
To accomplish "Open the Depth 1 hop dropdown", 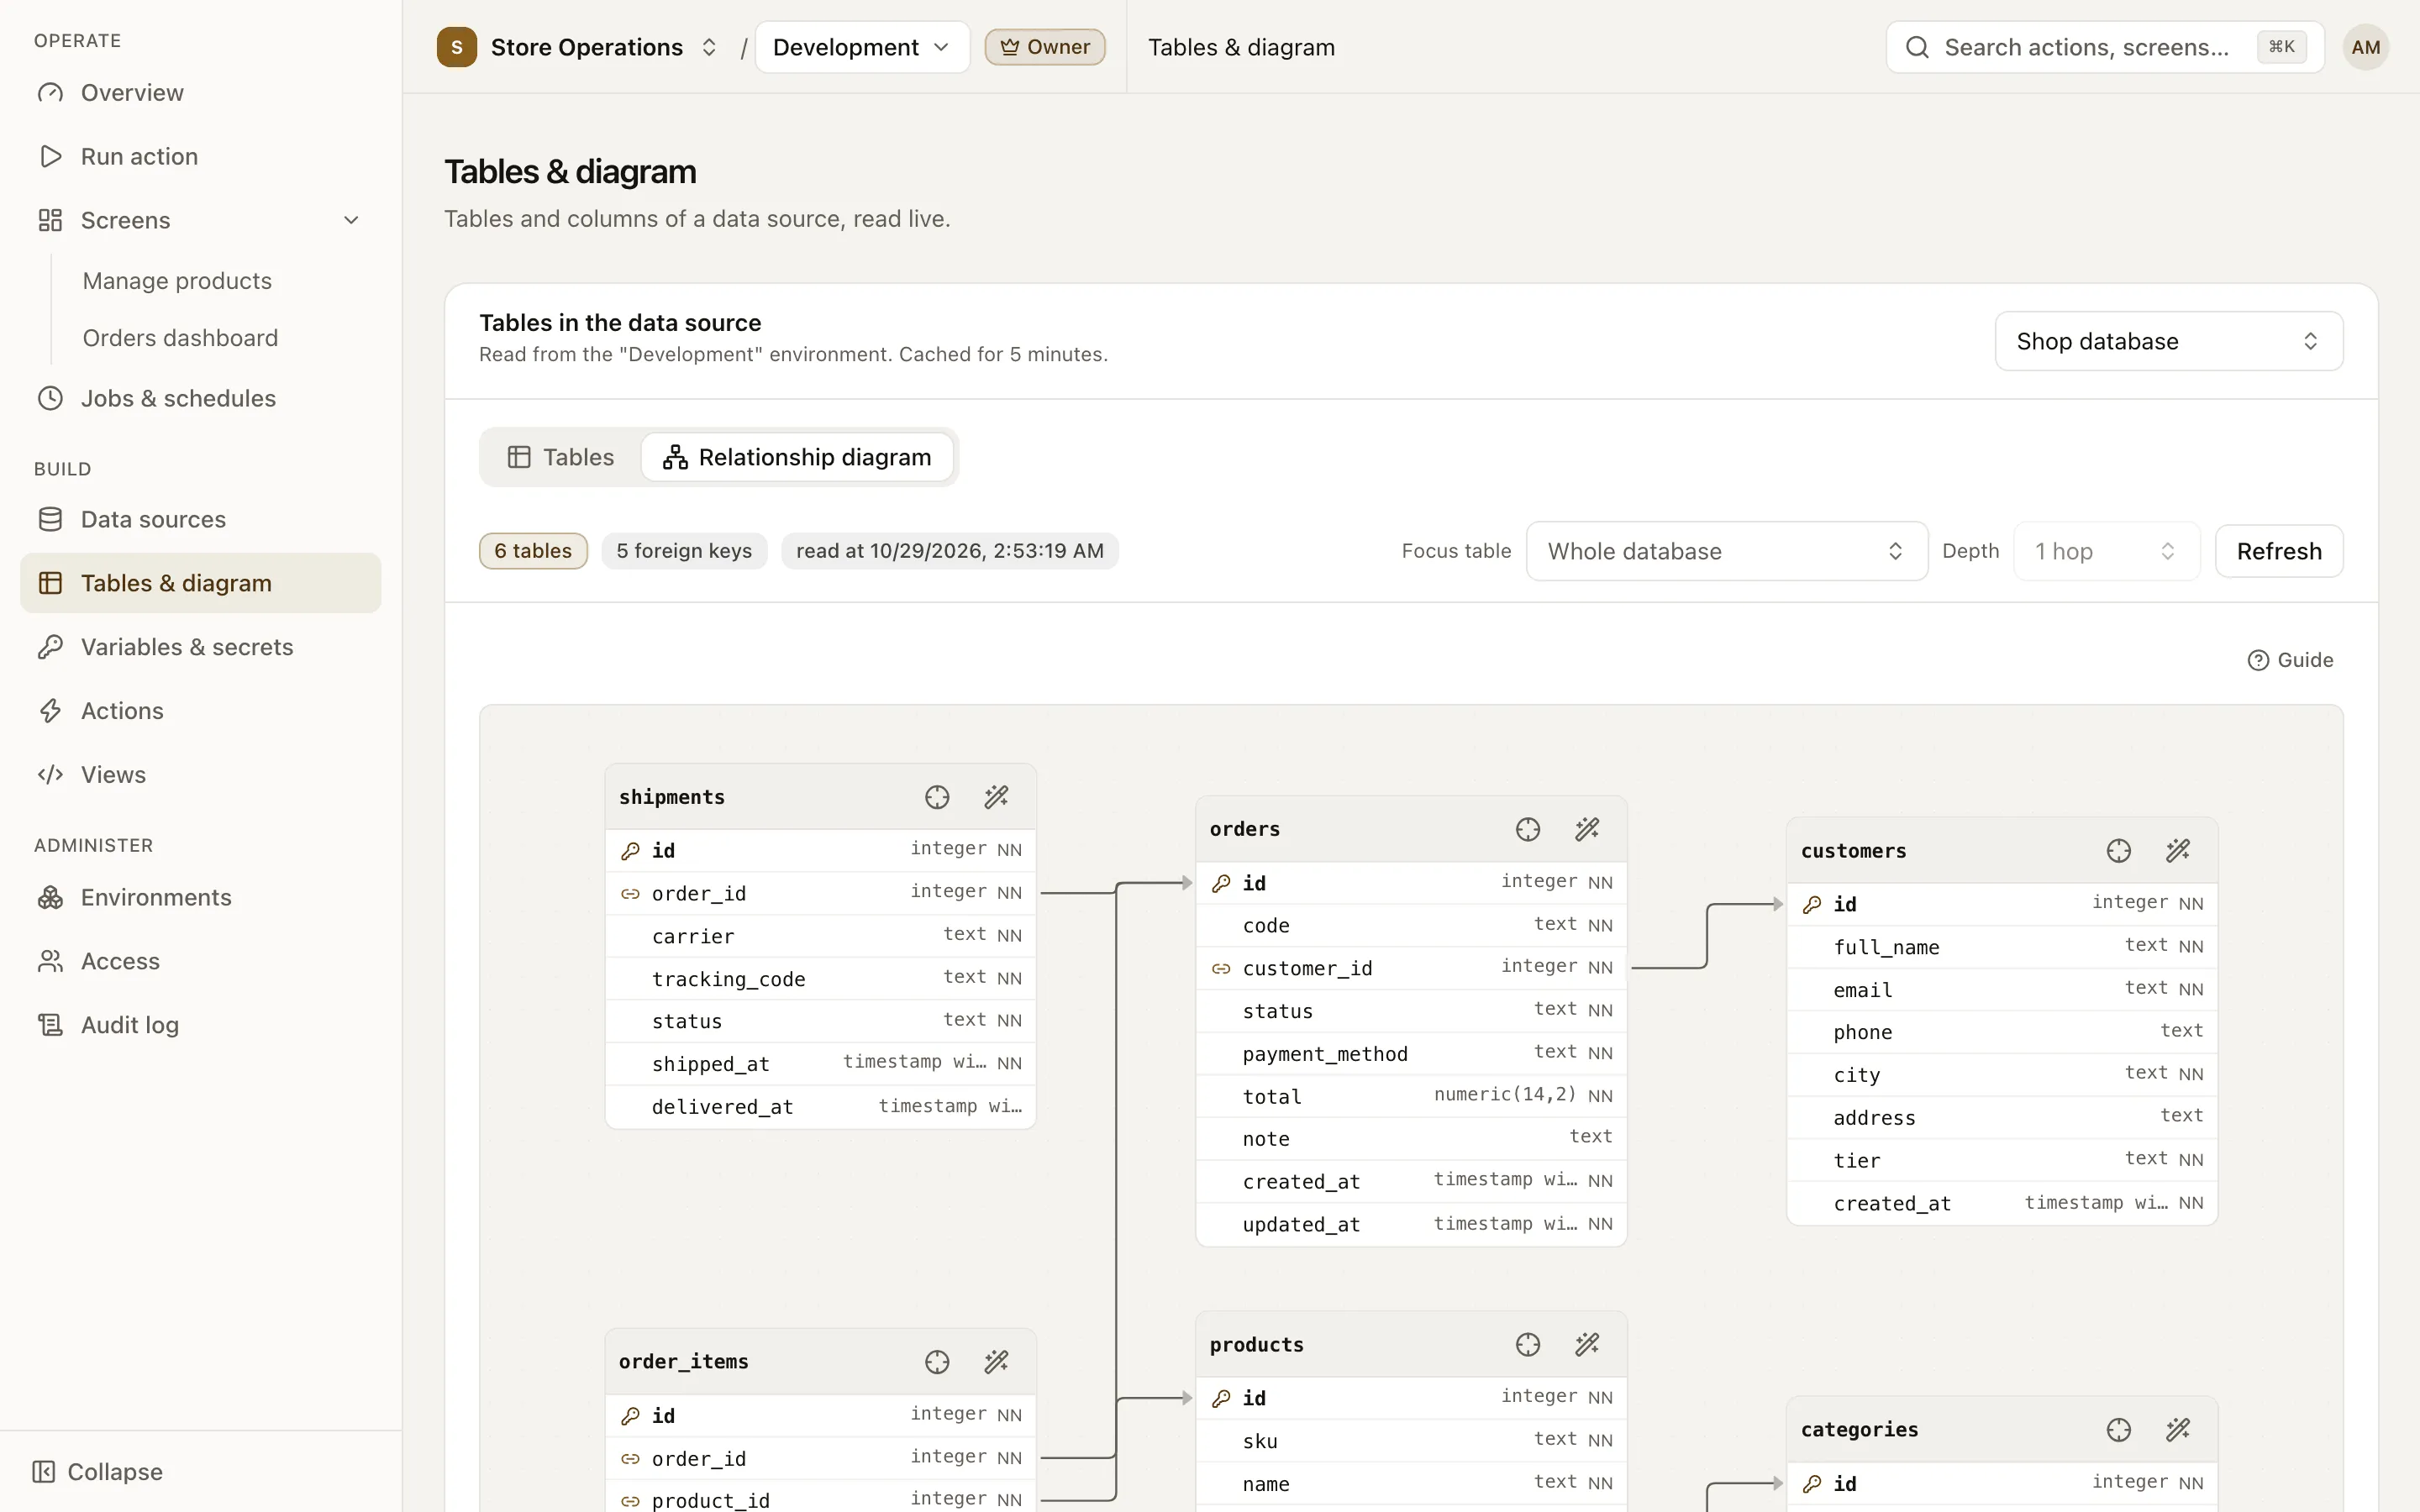I will point(2106,551).
